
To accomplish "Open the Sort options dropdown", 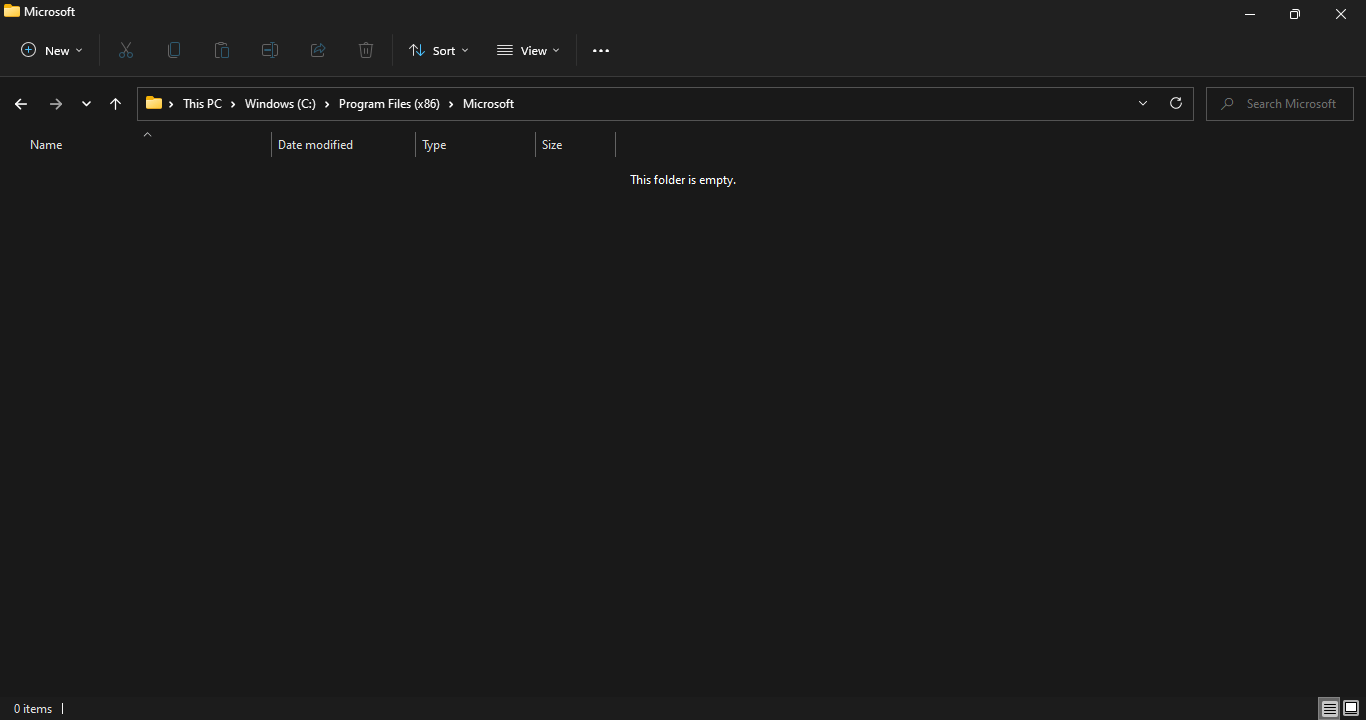I will click(439, 50).
